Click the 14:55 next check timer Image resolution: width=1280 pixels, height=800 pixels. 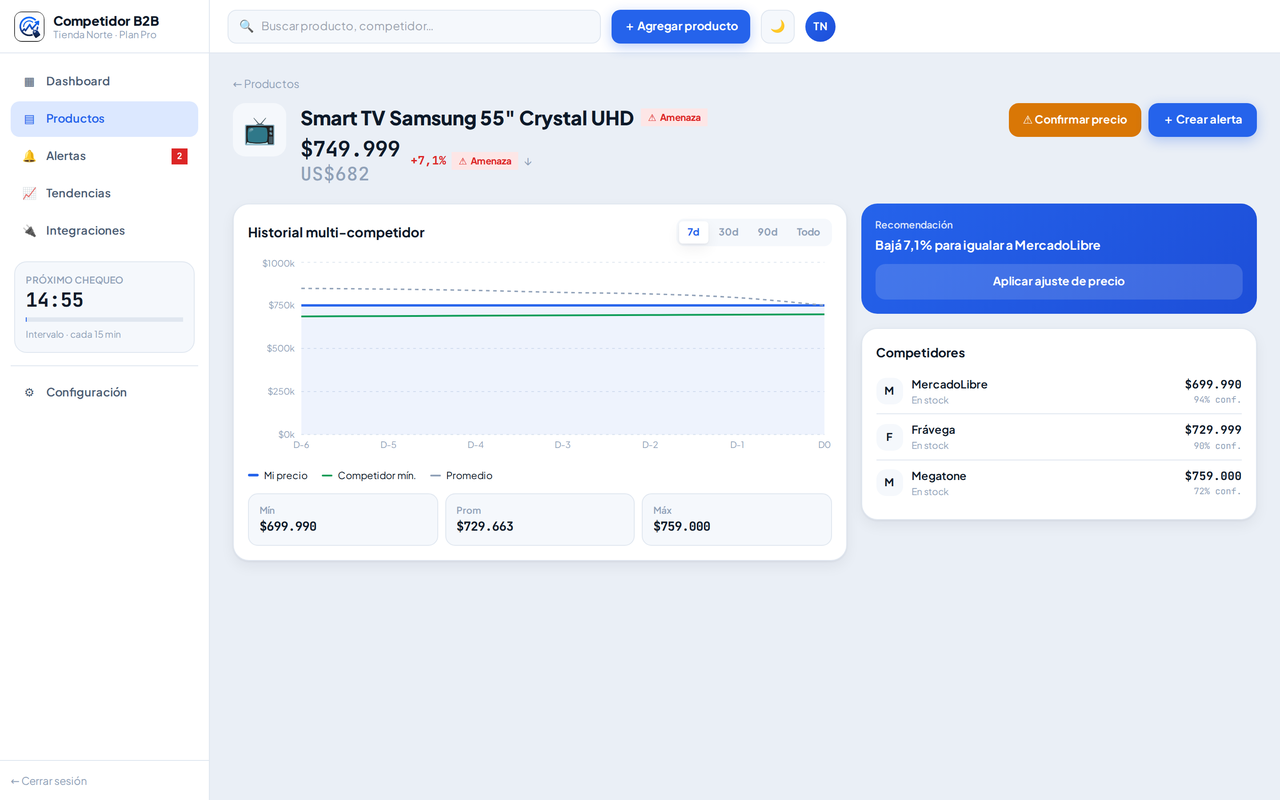pyautogui.click(x=55, y=300)
